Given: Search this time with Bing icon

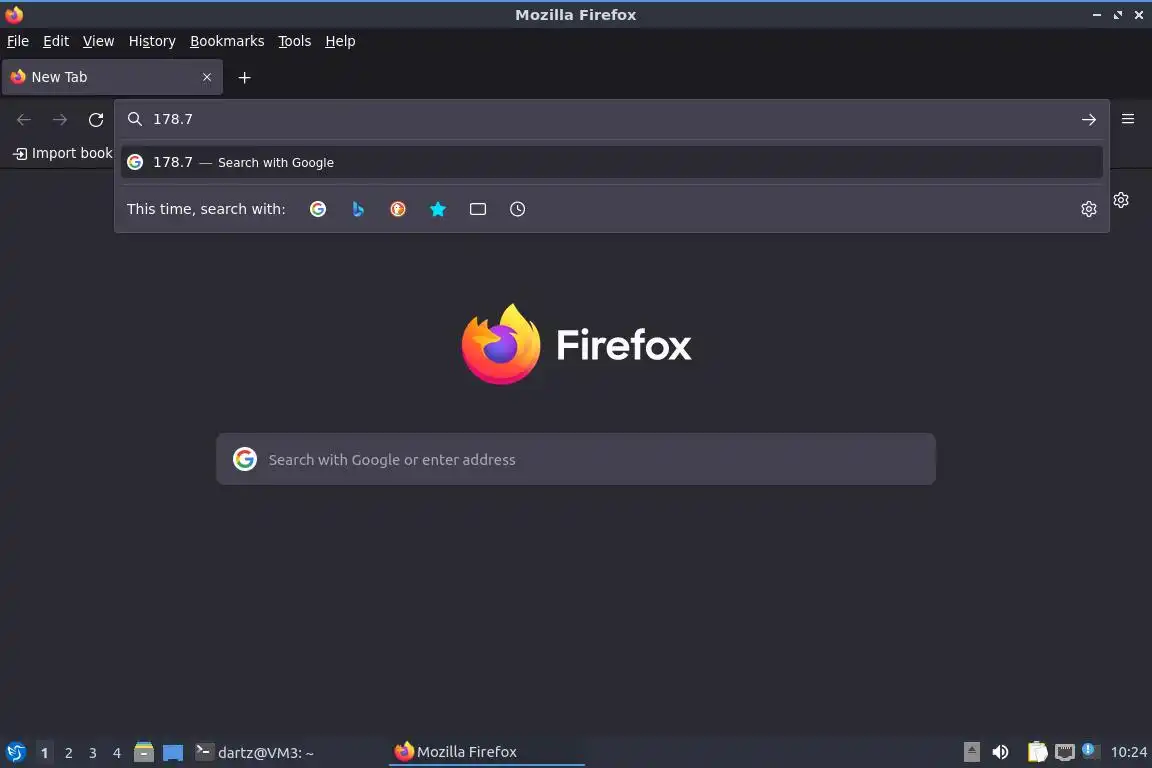Looking at the screenshot, I should click(358, 209).
